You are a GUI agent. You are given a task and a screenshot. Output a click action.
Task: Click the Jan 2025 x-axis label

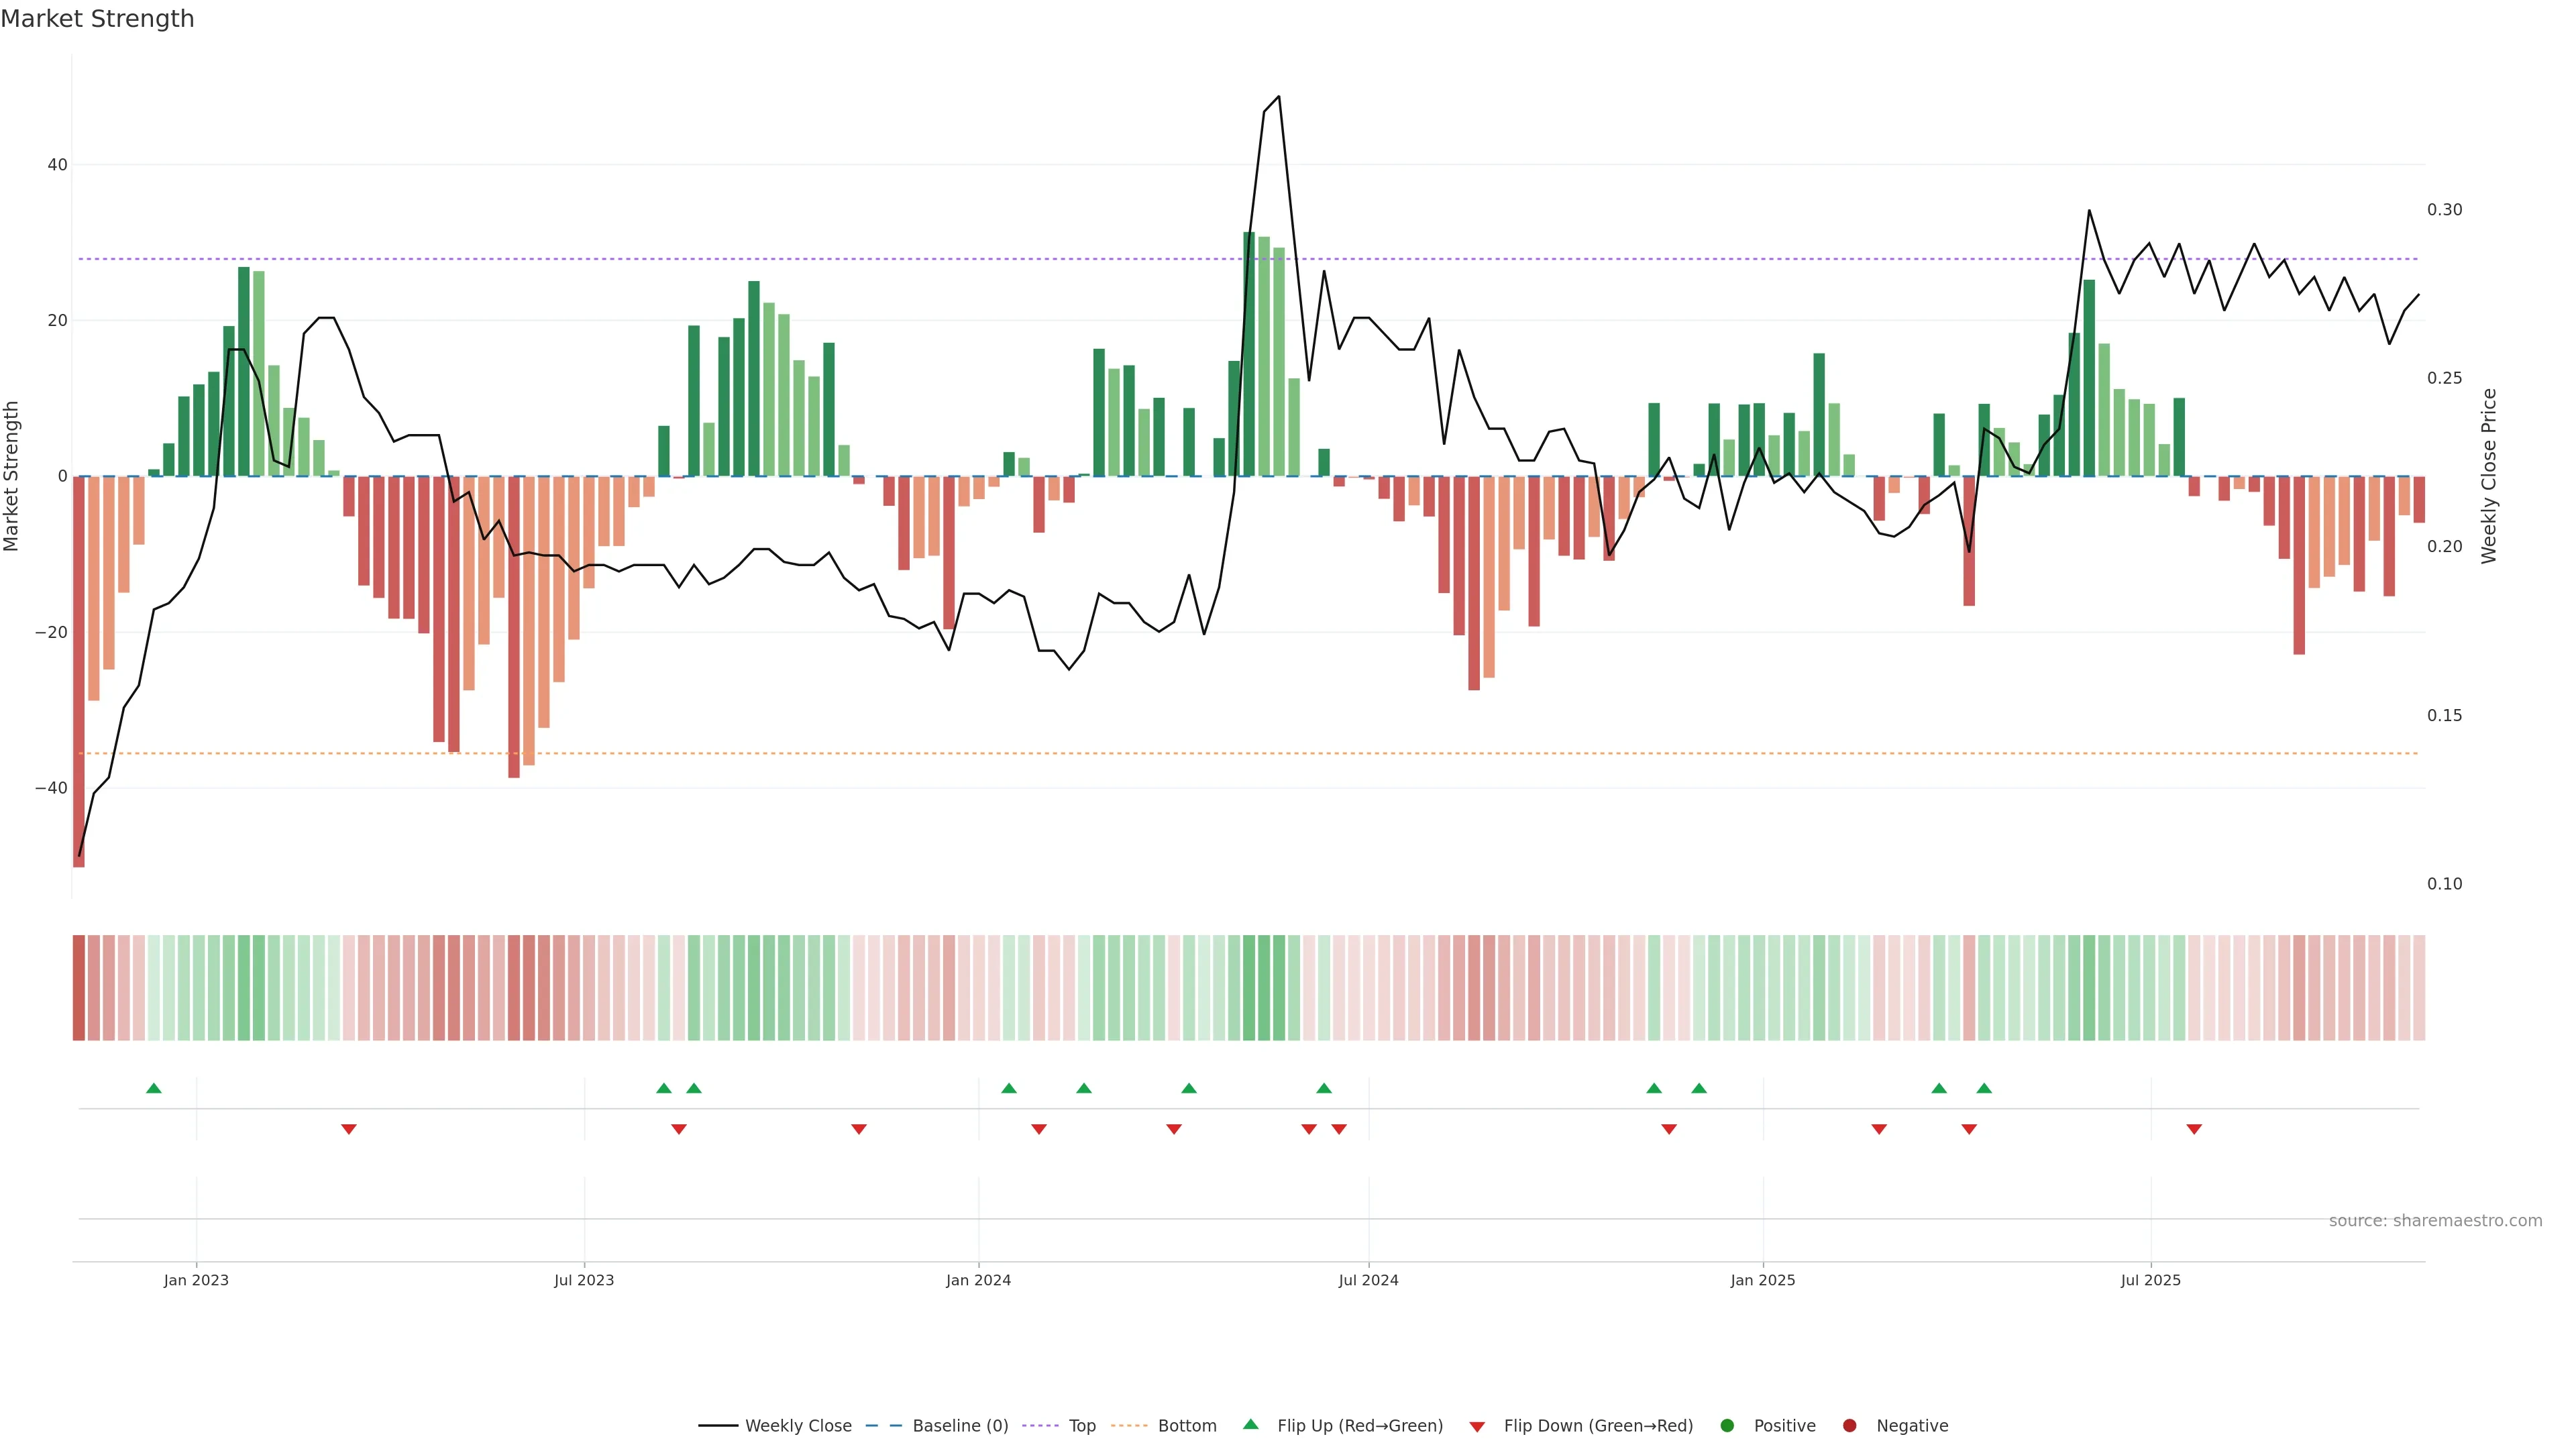click(x=1763, y=1280)
